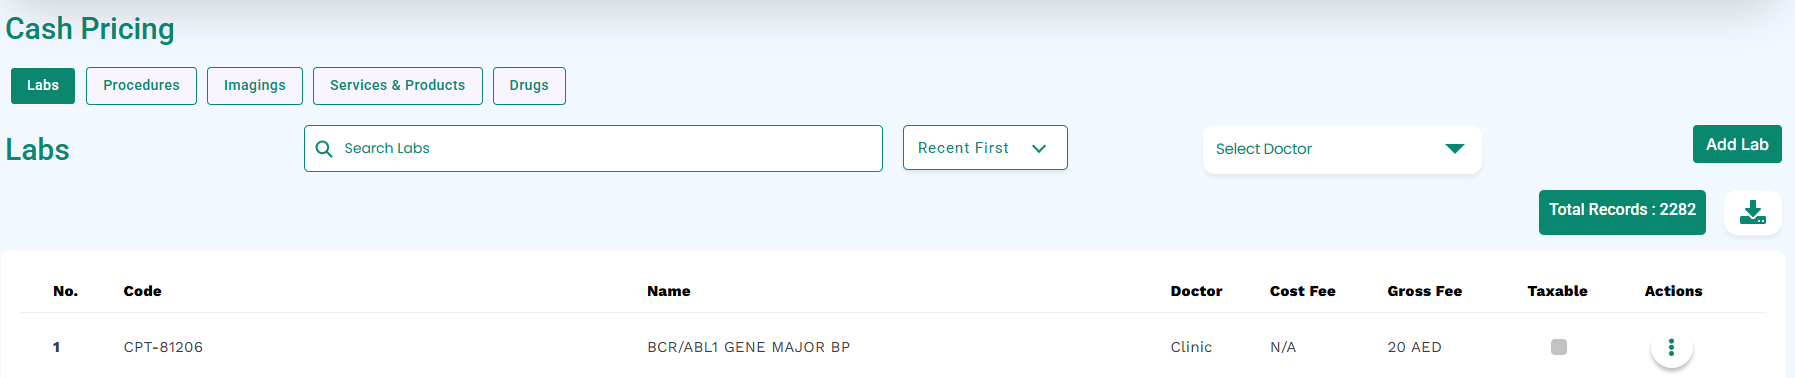Click the Total Records : 2282 badge
Screen dimensions: 1795x378
[x=1622, y=212]
